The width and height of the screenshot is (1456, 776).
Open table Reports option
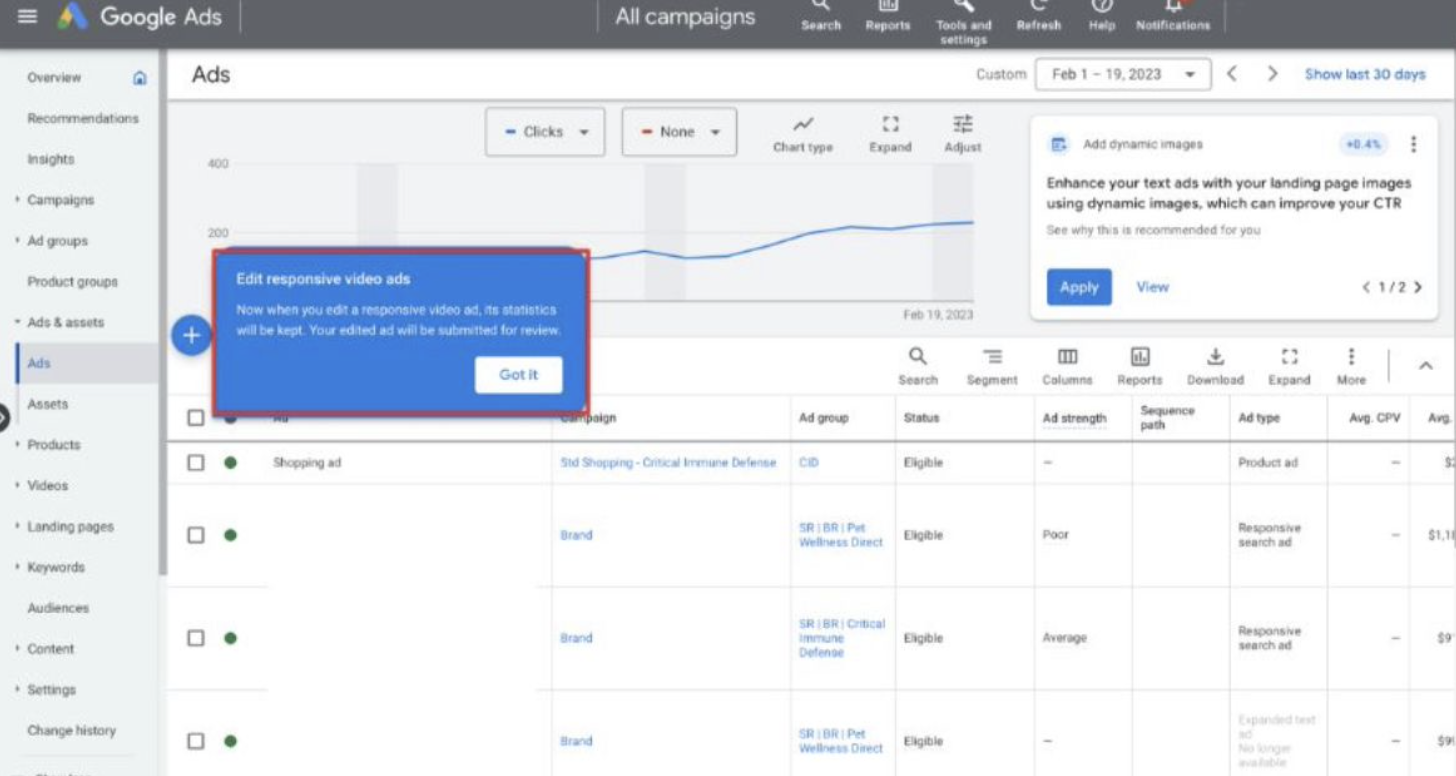point(1140,366)
